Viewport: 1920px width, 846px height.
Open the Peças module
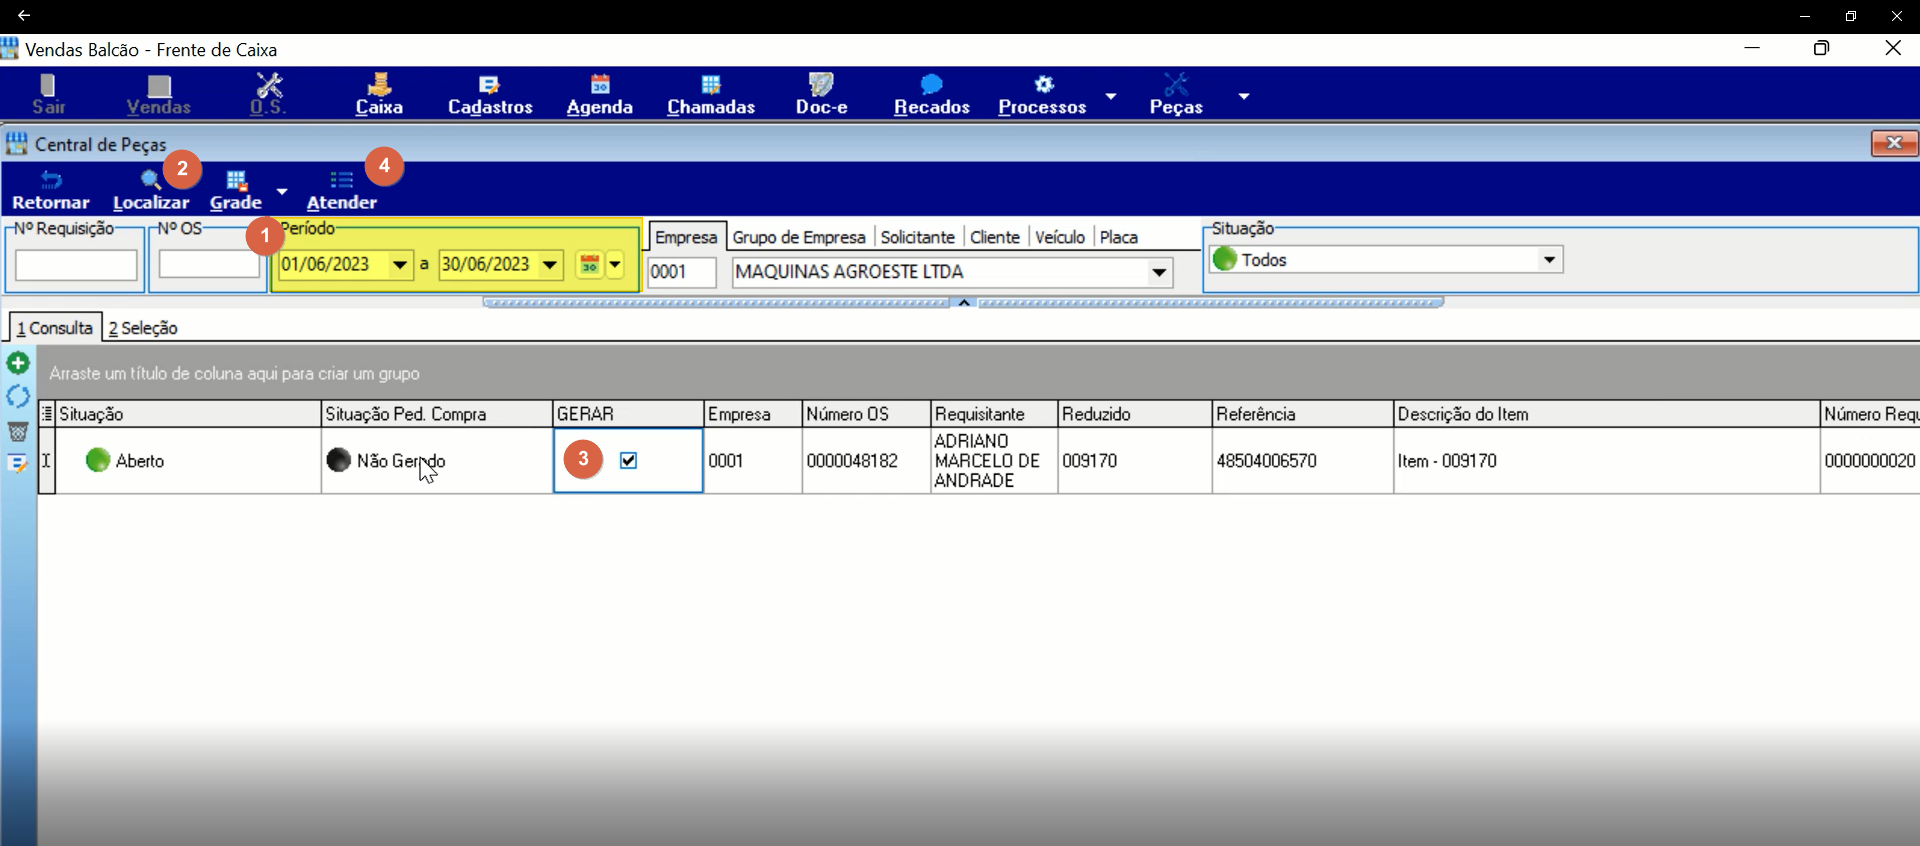click(1176, 95)
